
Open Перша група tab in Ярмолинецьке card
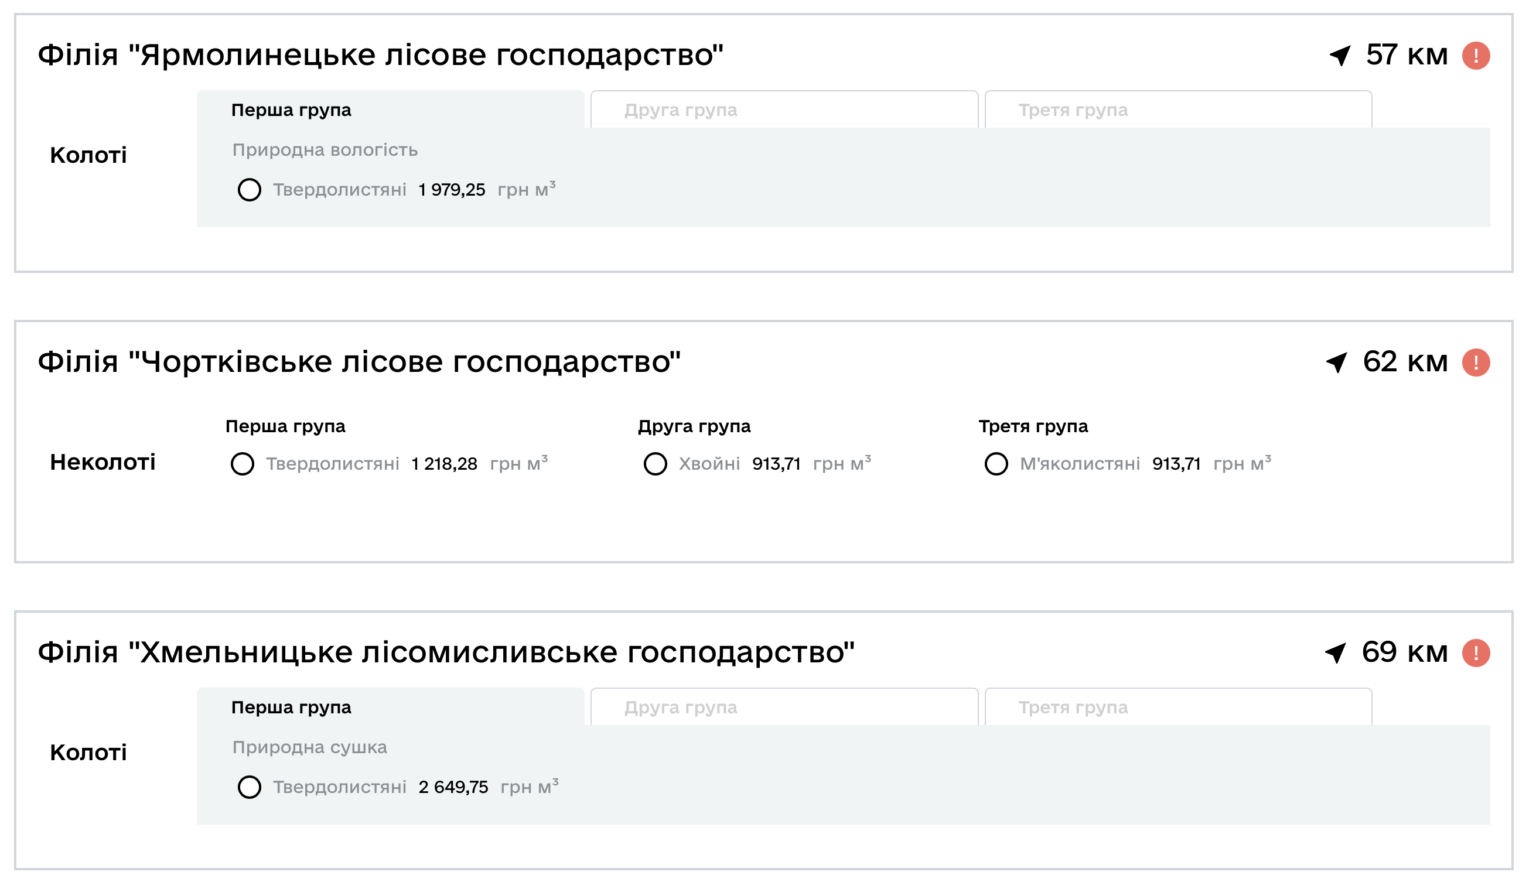pos(390,110)
